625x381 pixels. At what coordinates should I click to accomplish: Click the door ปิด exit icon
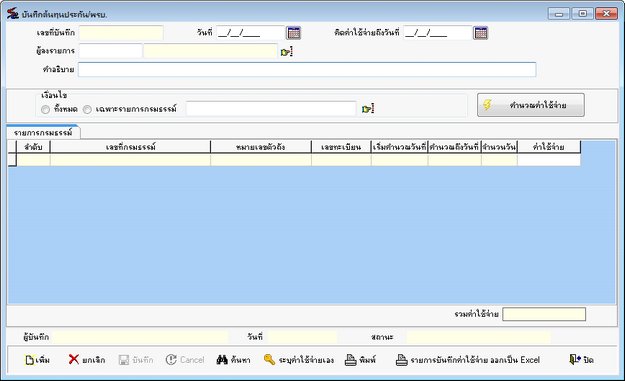tap(575, 359)
